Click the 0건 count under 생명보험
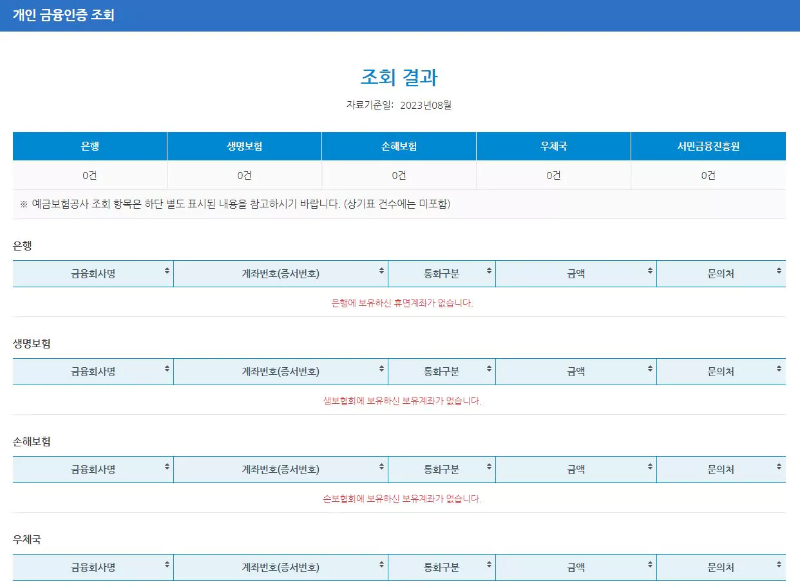Screen dimensions: 800x588 tap(242, 173)
